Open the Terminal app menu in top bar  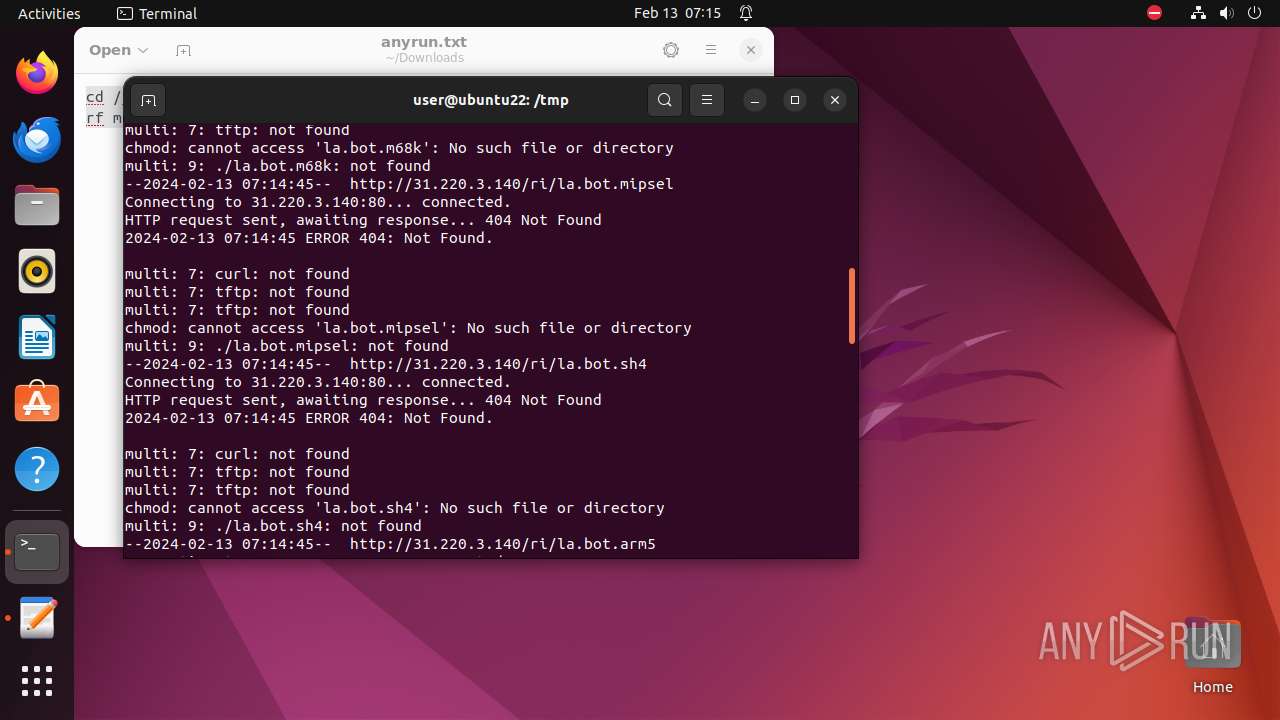tap(157, 13)
